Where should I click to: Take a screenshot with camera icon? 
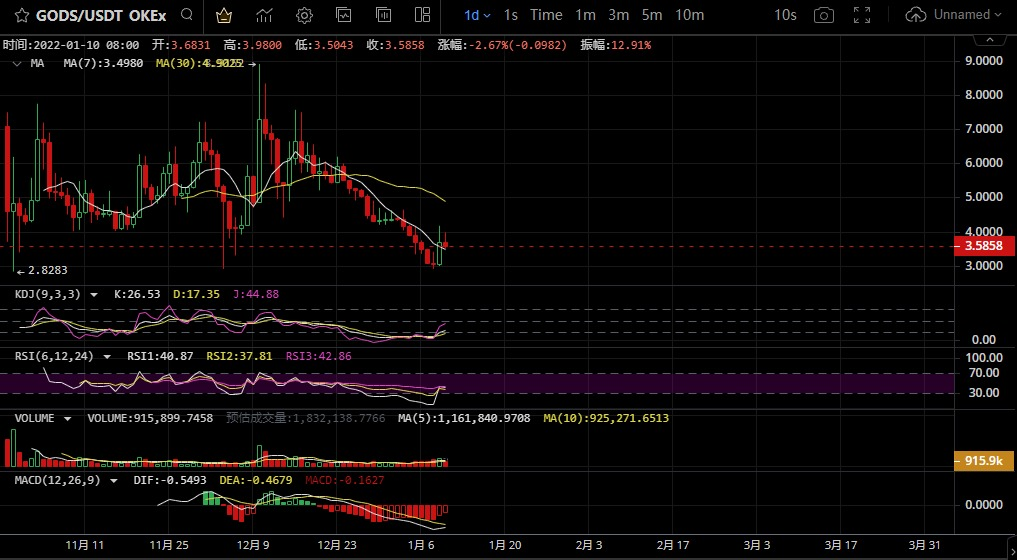[x=823, y=15]
